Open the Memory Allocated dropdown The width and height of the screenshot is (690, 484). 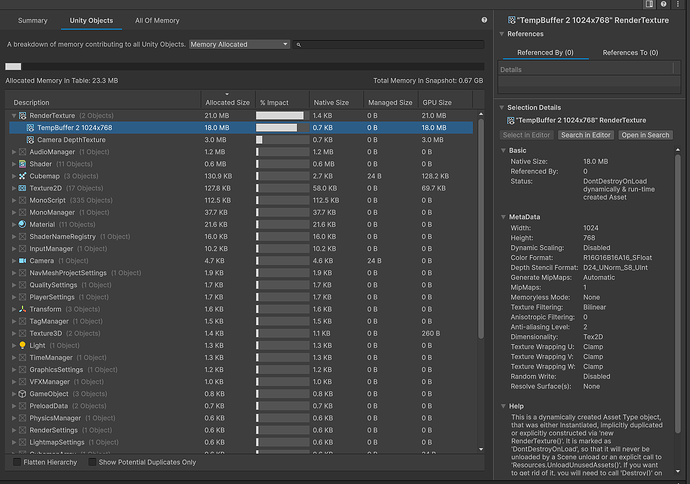239,45
